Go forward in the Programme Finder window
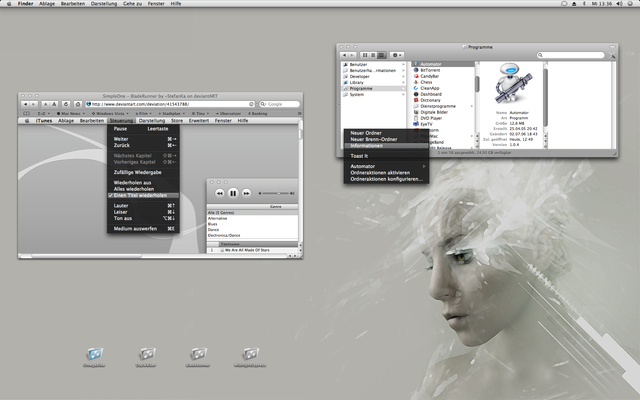The width and height of the screenshot is (640, 400). point(352,55)
